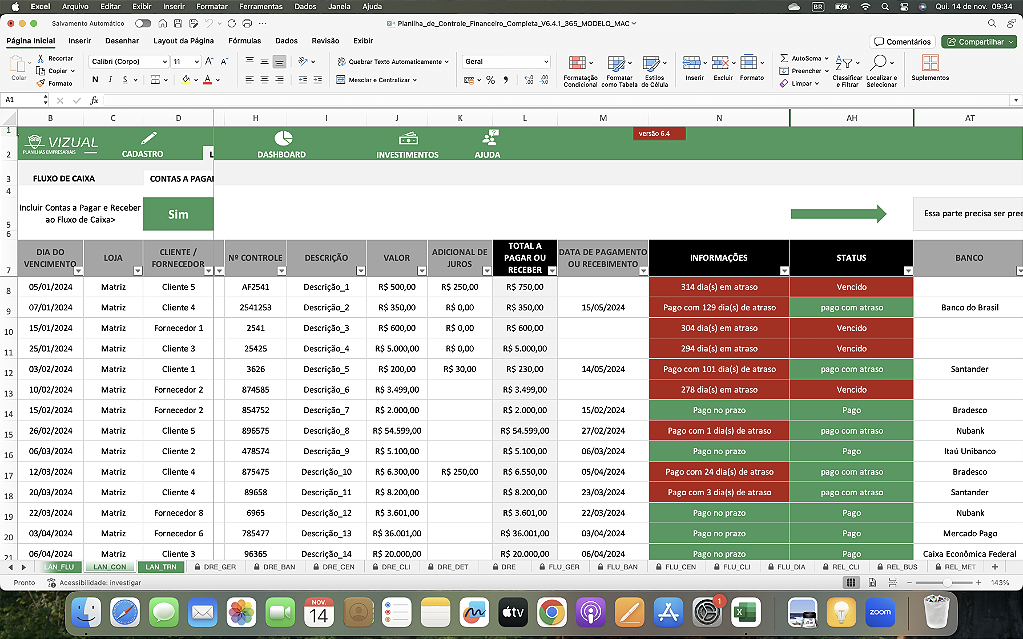The height and width of the screenshot is (639, 1023).
Task: Open the Home icon in title bar
Action: pos(163,23)
